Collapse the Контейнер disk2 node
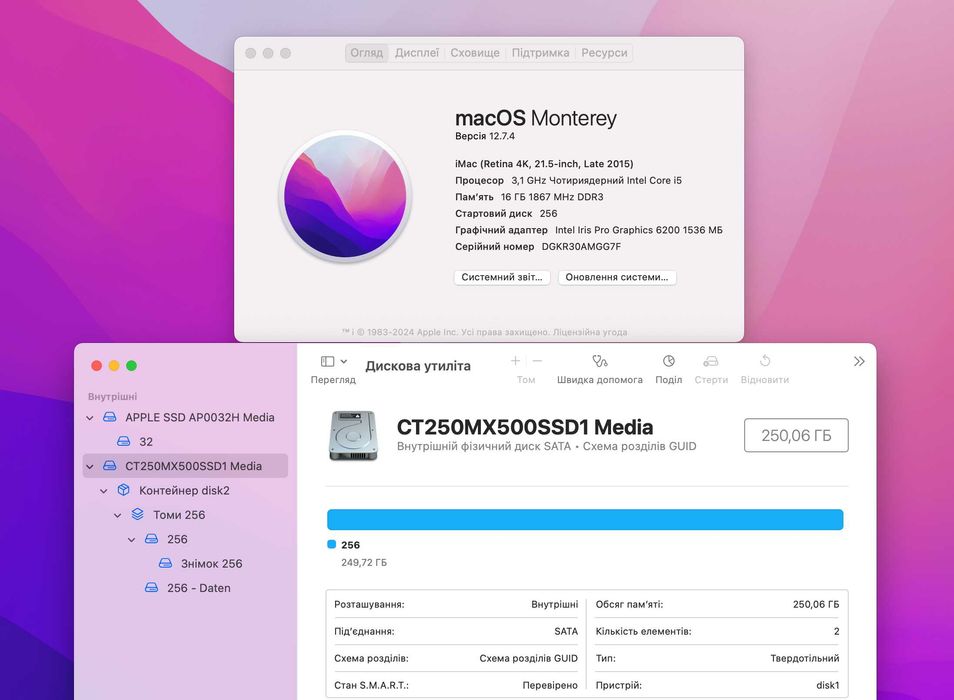This screenshot has height=700, width=954. pyautogui.click(x=104, y=491)
